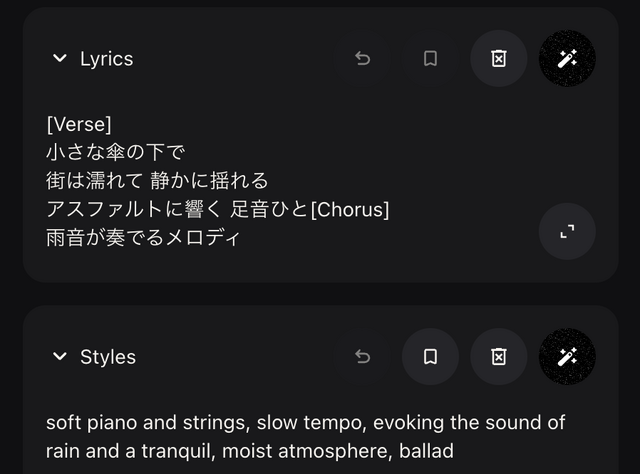640x474 pixels.
Task: Bookmark the current Lyrics
Action: coord(430,59)
